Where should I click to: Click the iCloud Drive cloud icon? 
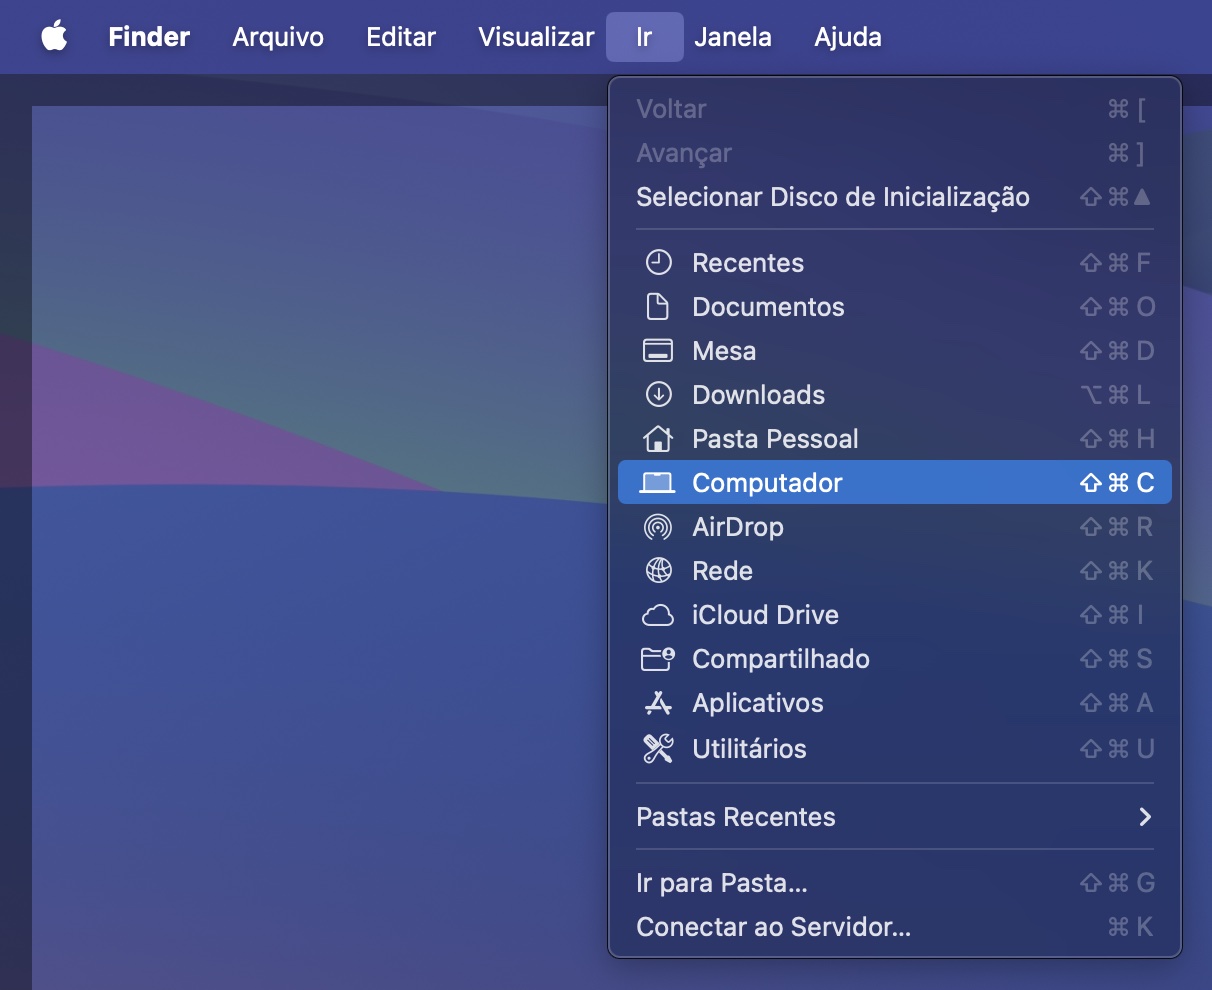pyautogui.click(x=659, y=614)
